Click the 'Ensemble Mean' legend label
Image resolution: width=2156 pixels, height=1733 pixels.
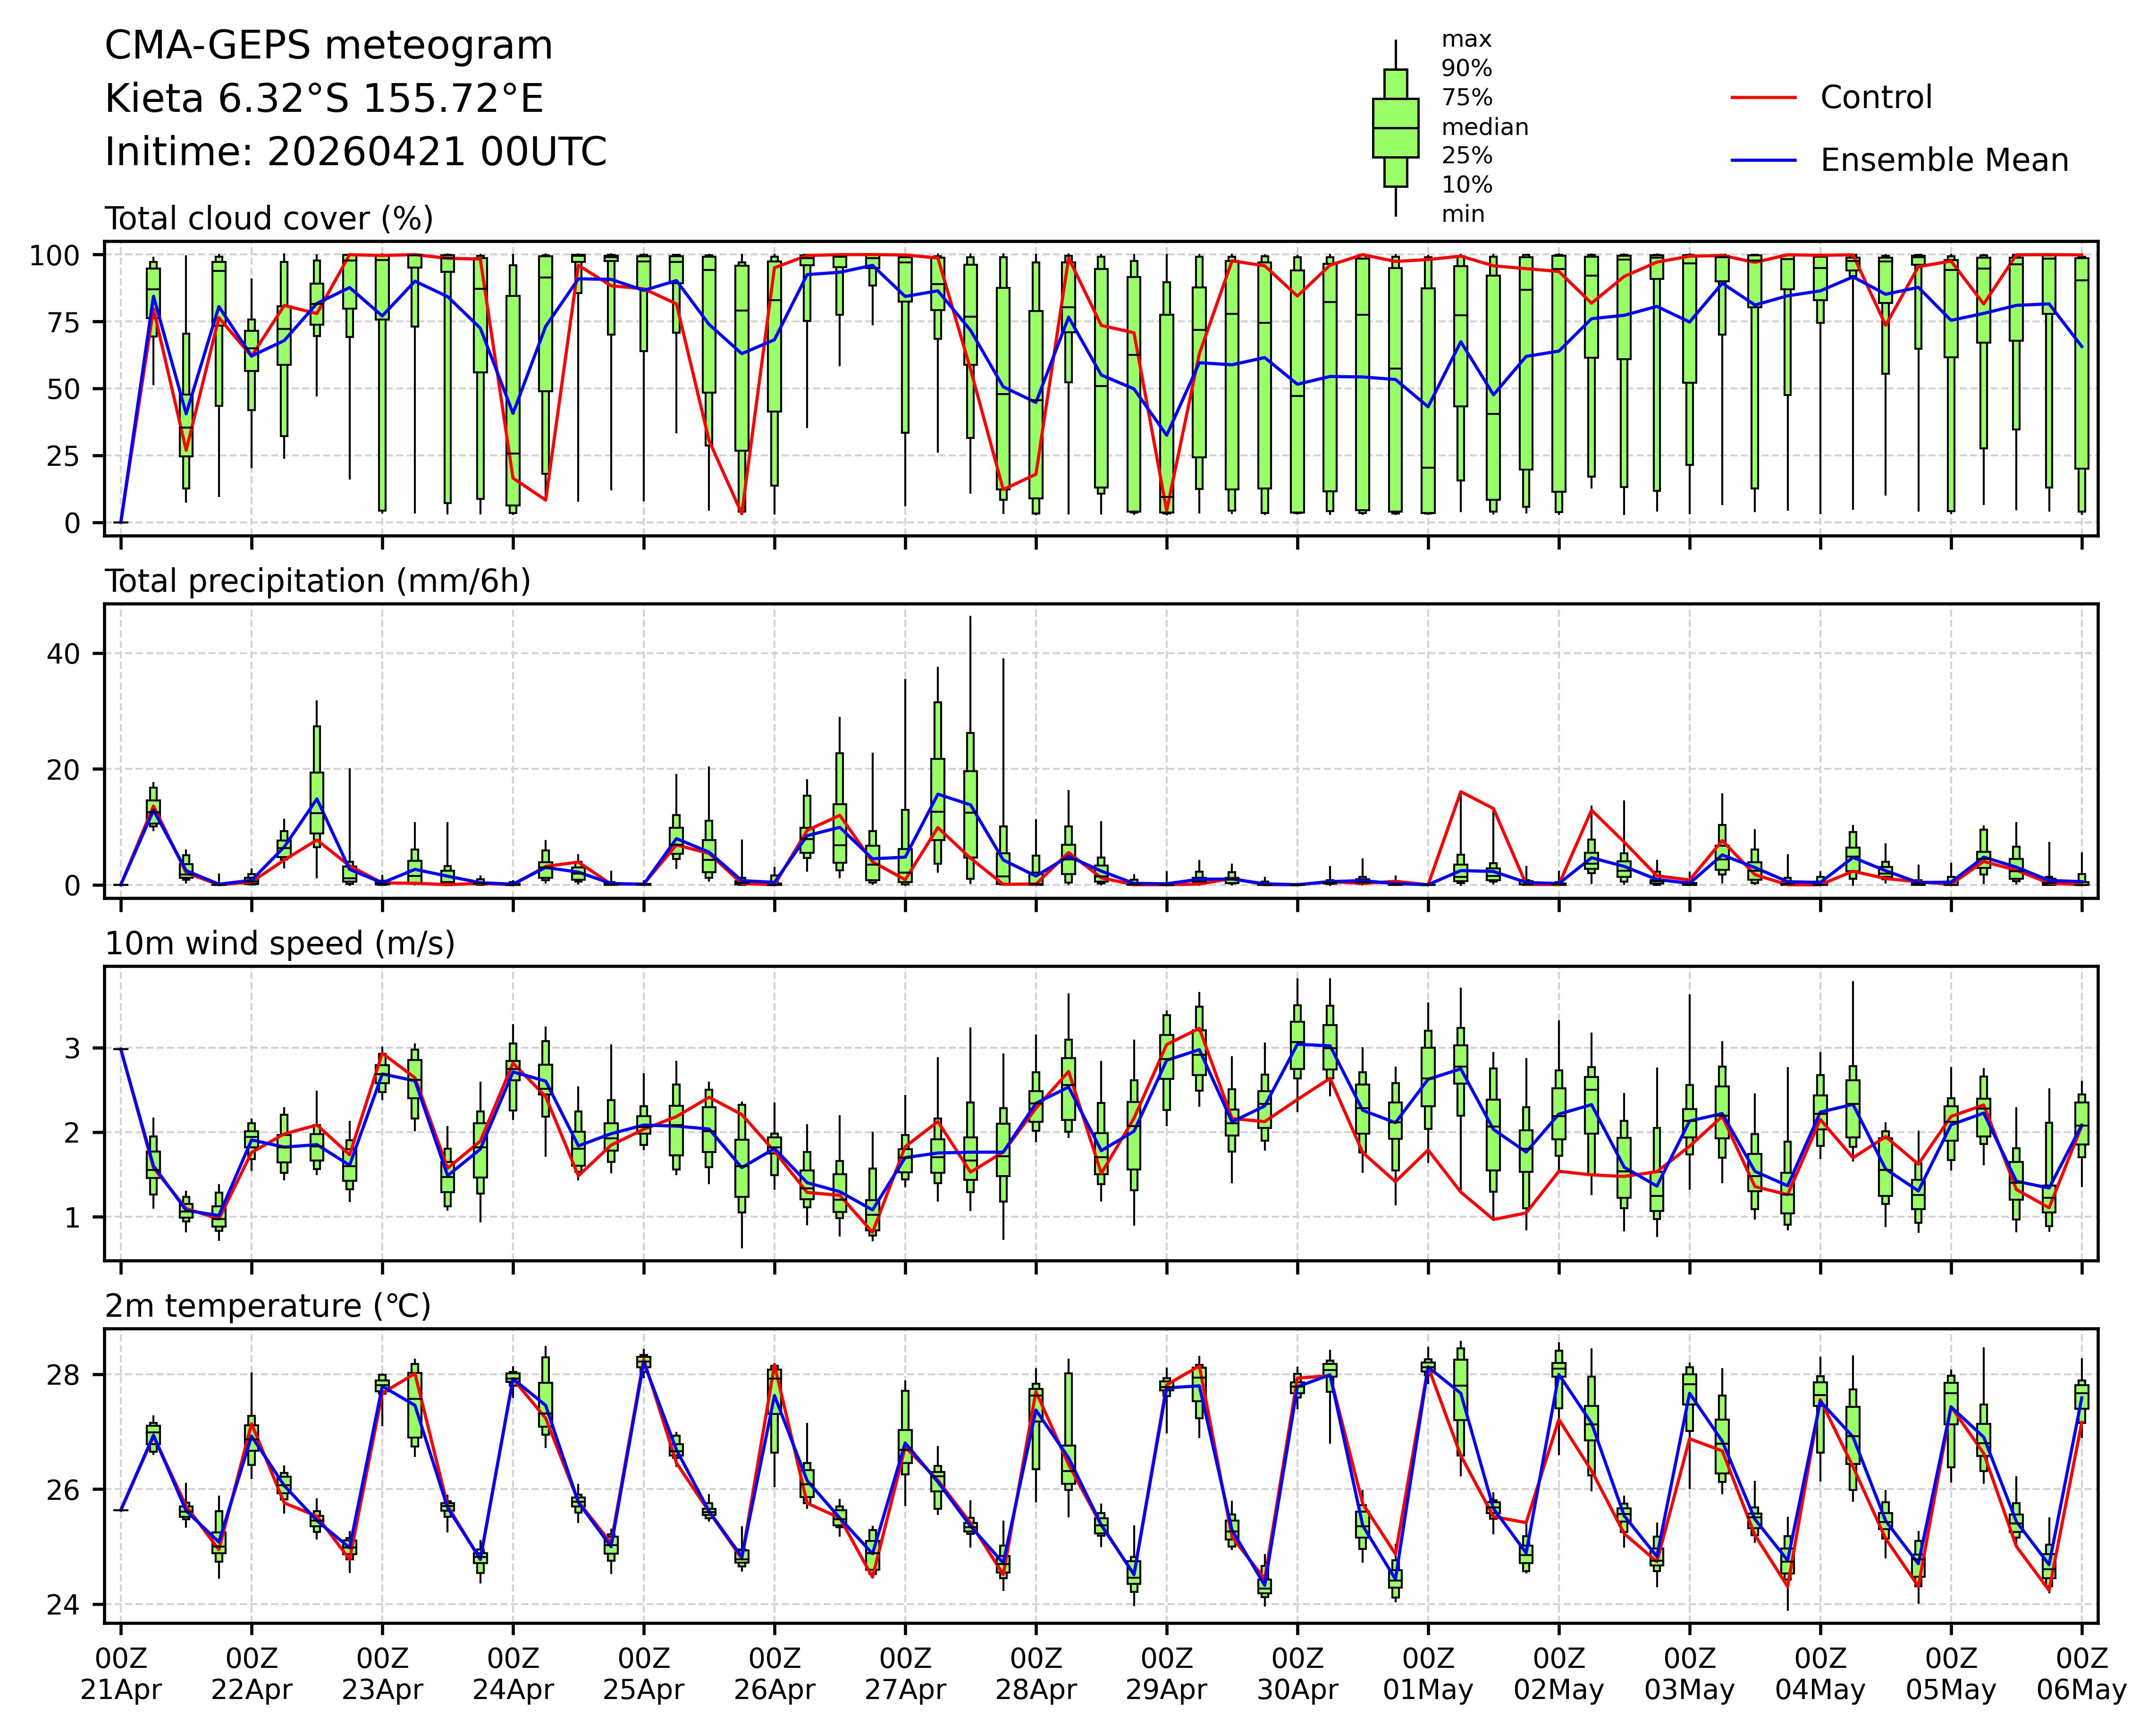(1944, 161)
